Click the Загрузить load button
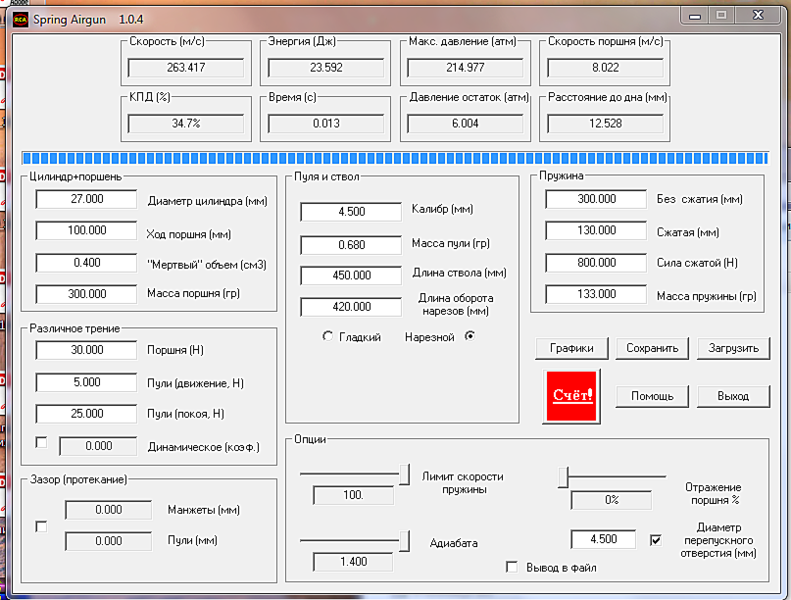 click(x=733, y=348)
